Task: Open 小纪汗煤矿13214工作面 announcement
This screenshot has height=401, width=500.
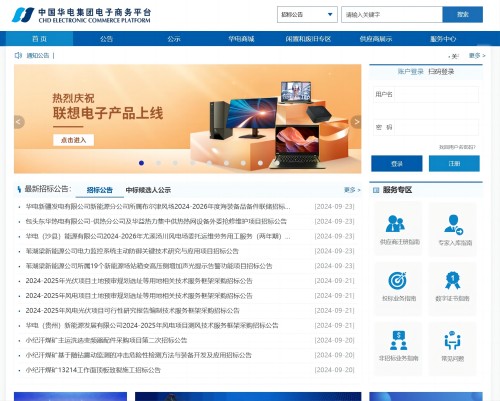Action: click(x=93, y=370)
